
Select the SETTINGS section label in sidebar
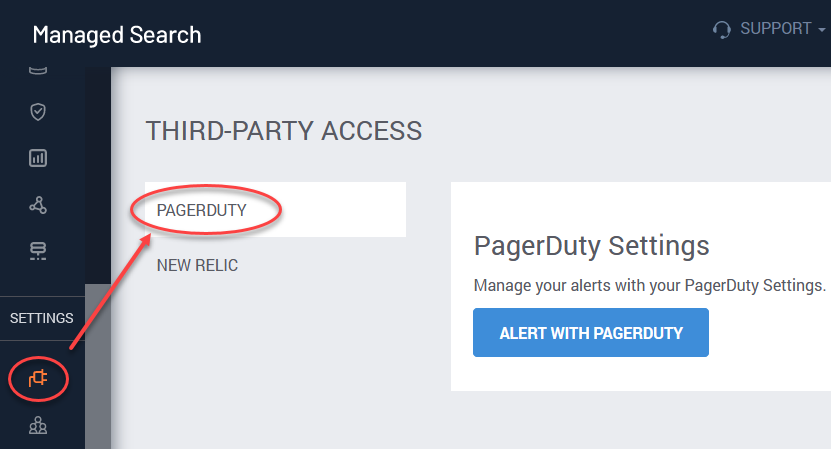point(42,318)
